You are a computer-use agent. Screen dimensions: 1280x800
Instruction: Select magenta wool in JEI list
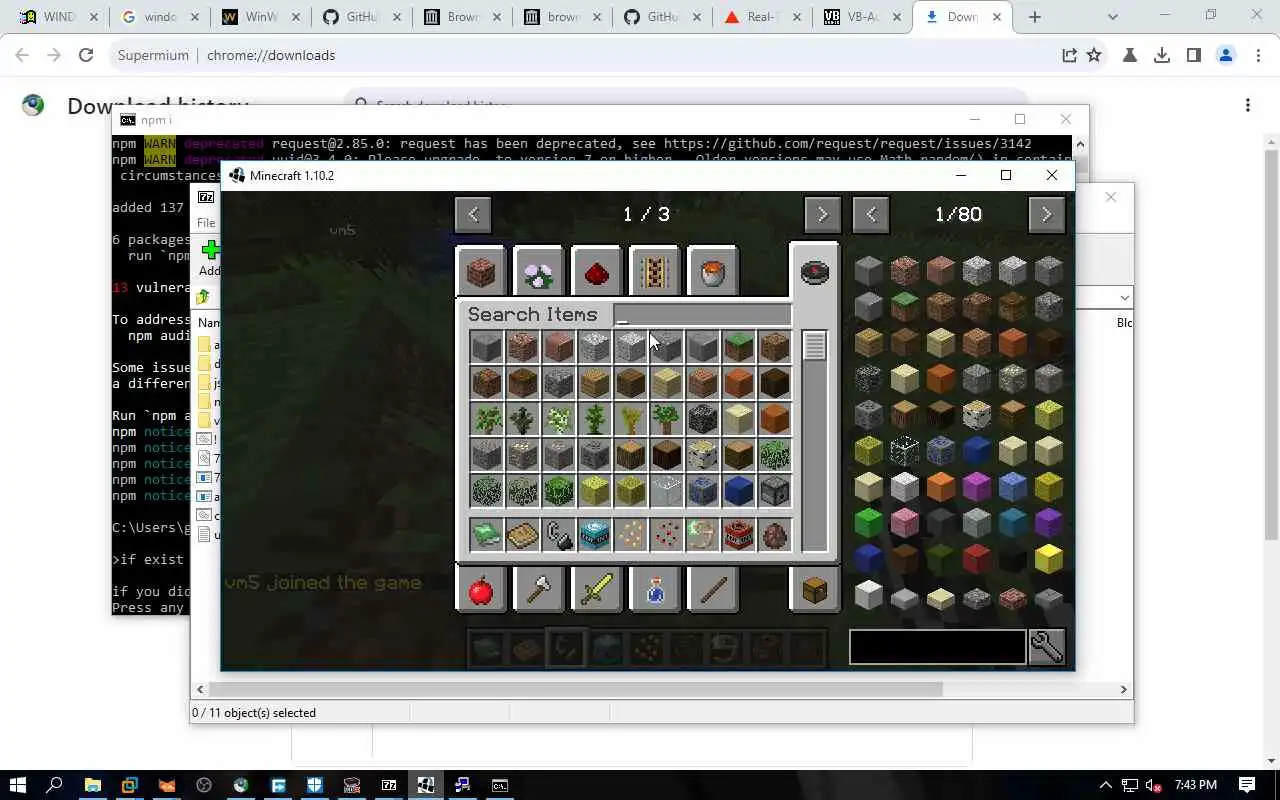(x=976, y=486)
